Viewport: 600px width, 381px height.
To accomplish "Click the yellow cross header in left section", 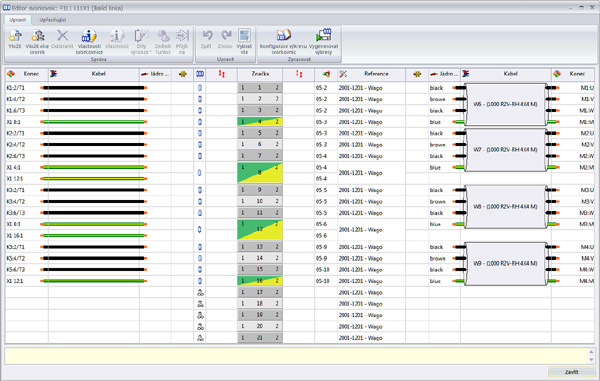I will [183, 74].
